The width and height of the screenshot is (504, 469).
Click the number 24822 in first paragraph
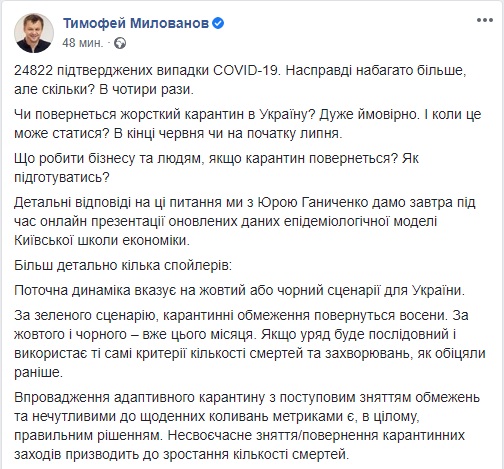click(33, 71)
